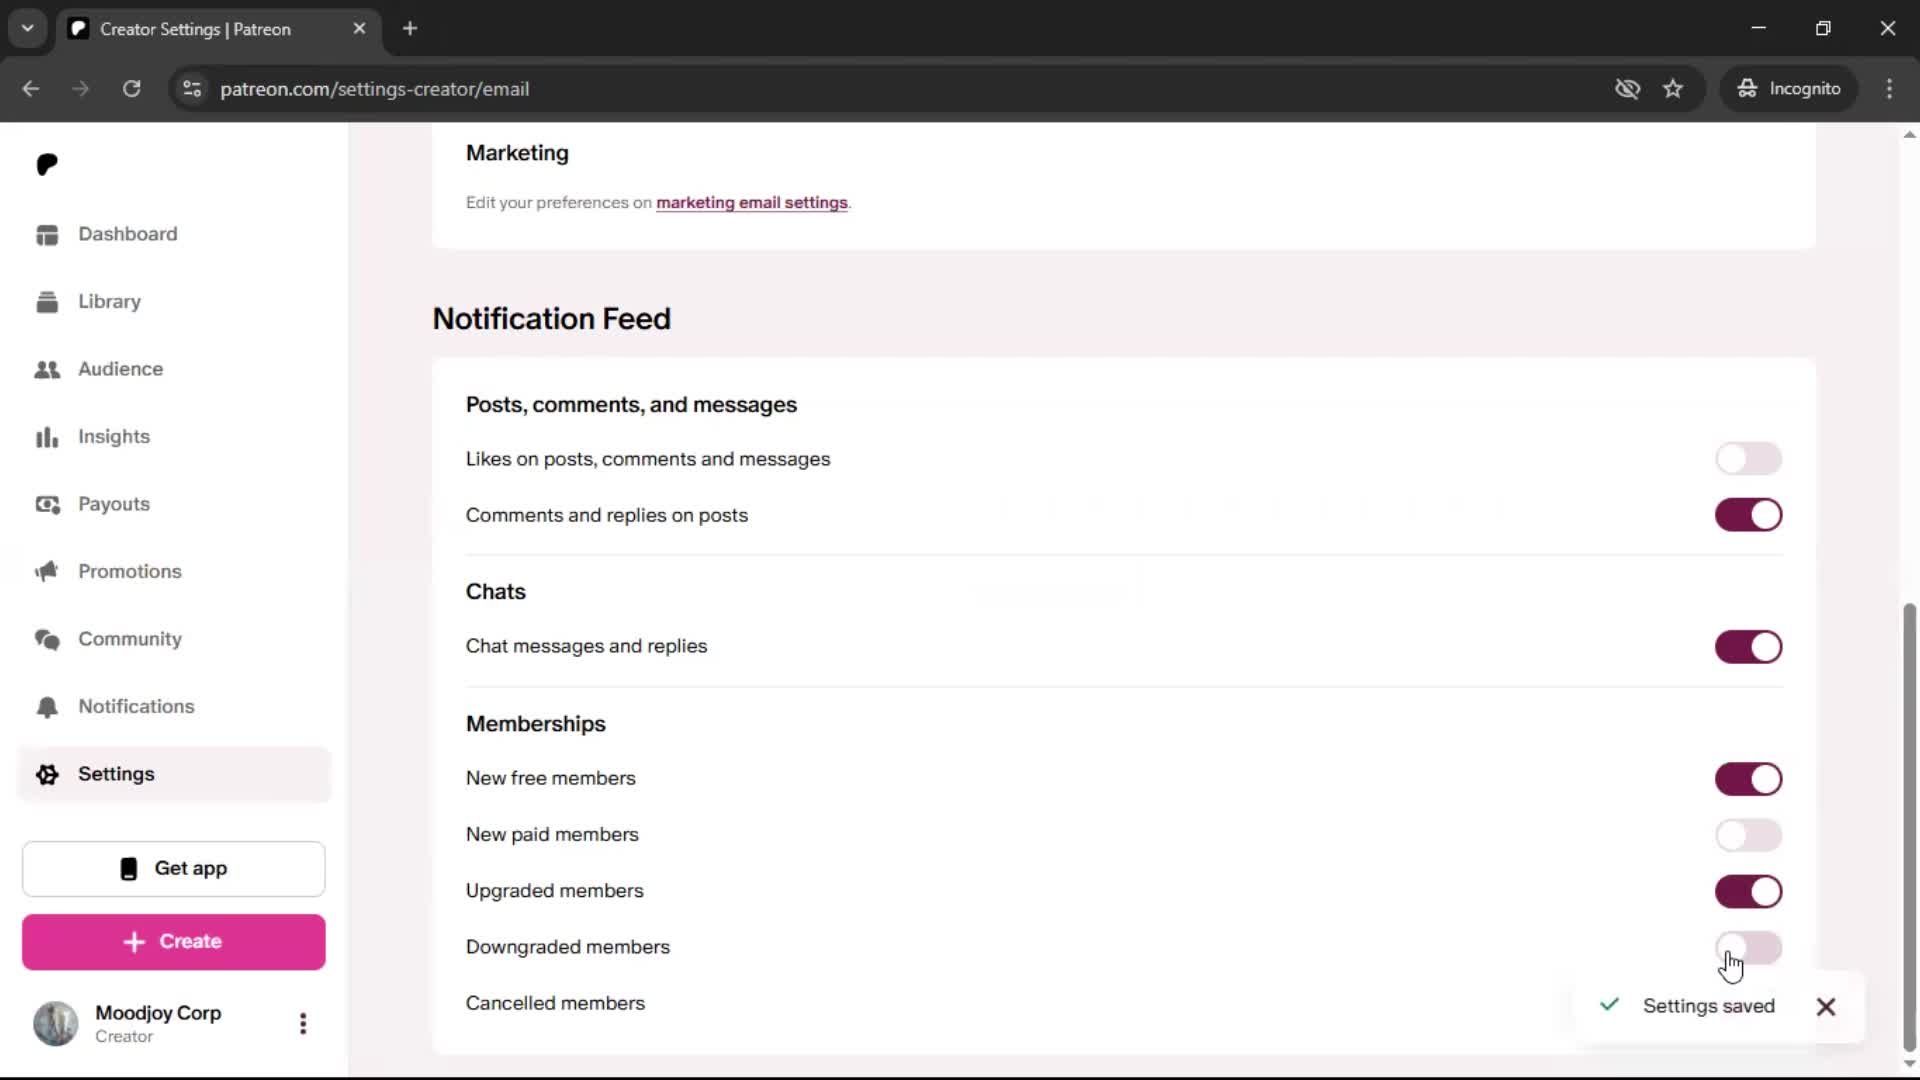Click scrollbar up arrow
Image resolution: width=1920 pixels, height=1080 pixels.
[x=1909, y=134]
